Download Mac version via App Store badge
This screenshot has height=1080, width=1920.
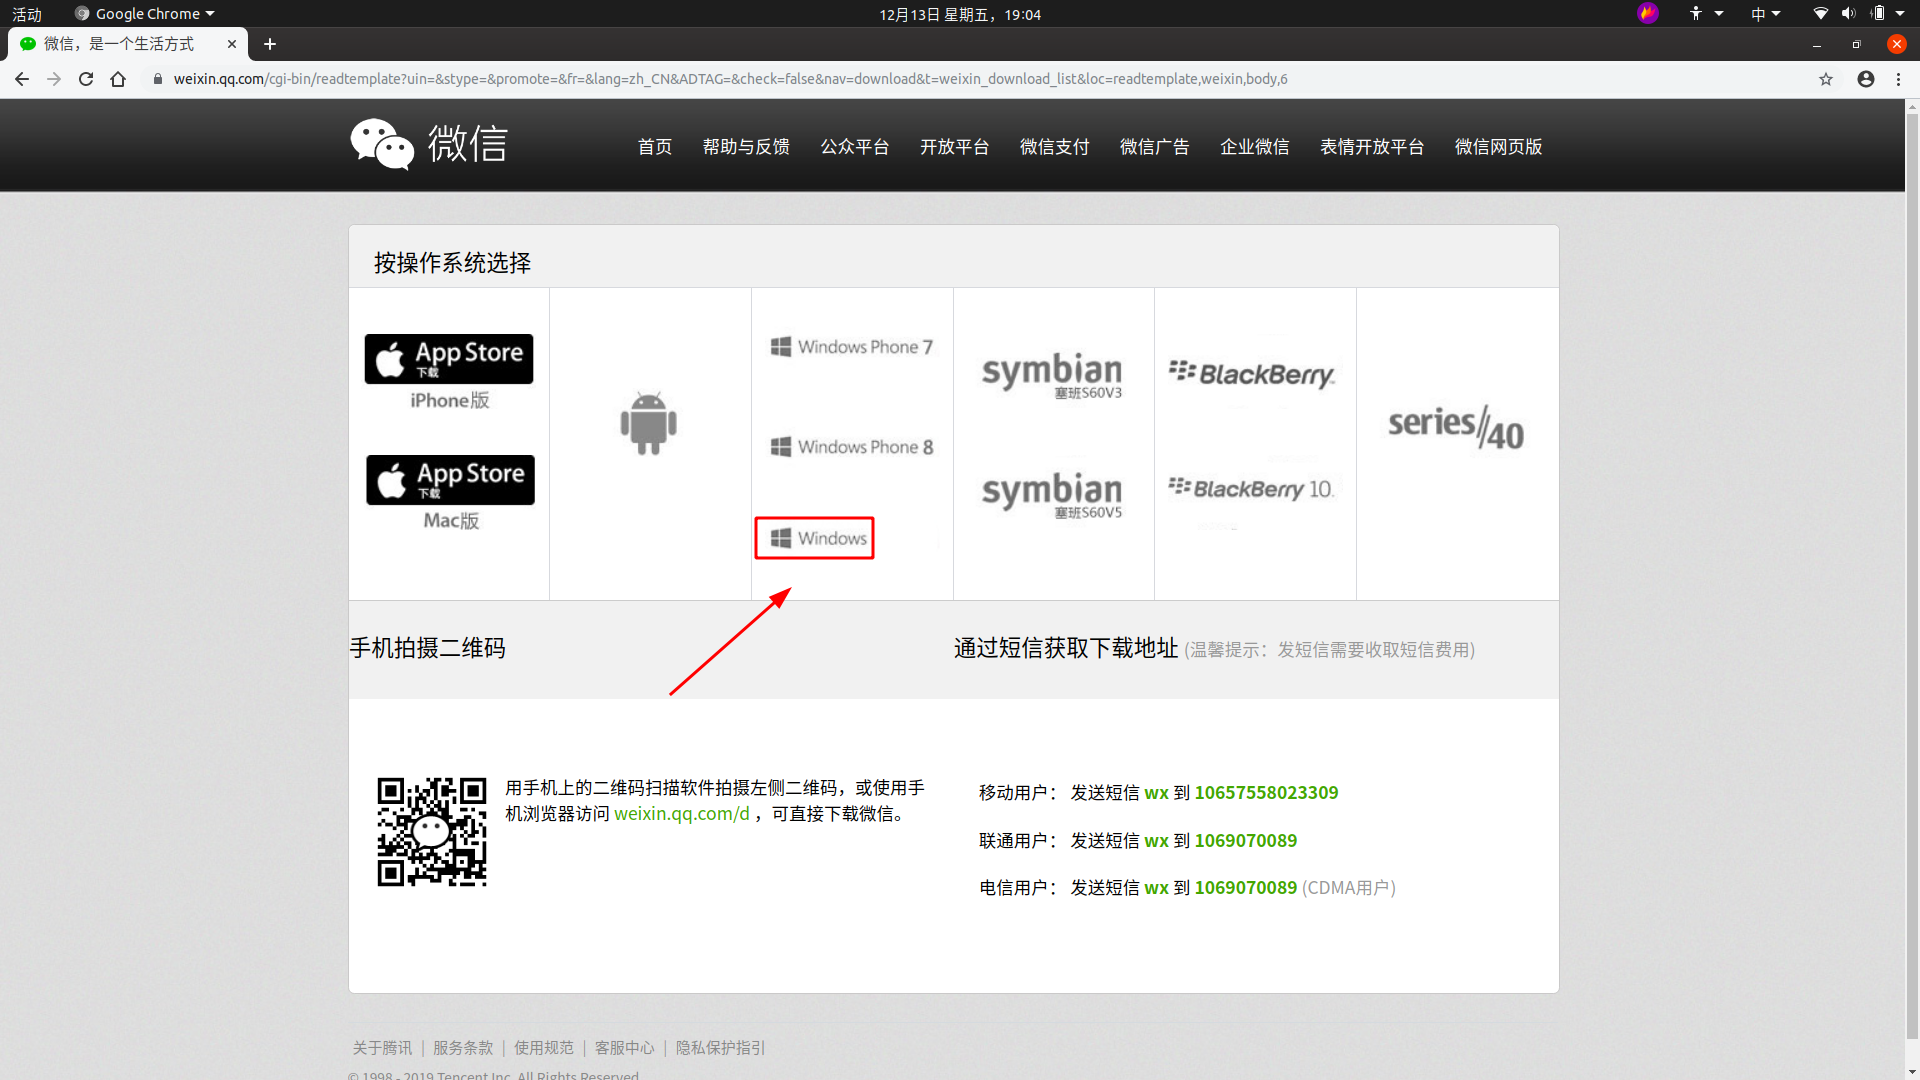tap(450, 480)
